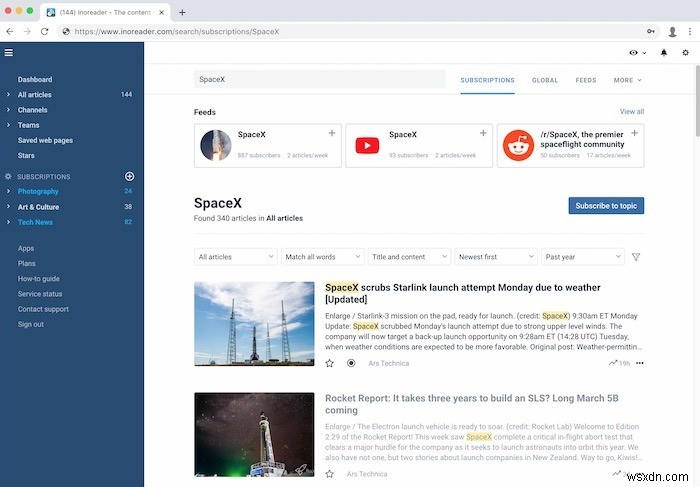Open the search filter funnel icon
Viewport: 700px width, 487px height.
coord(636,257)
